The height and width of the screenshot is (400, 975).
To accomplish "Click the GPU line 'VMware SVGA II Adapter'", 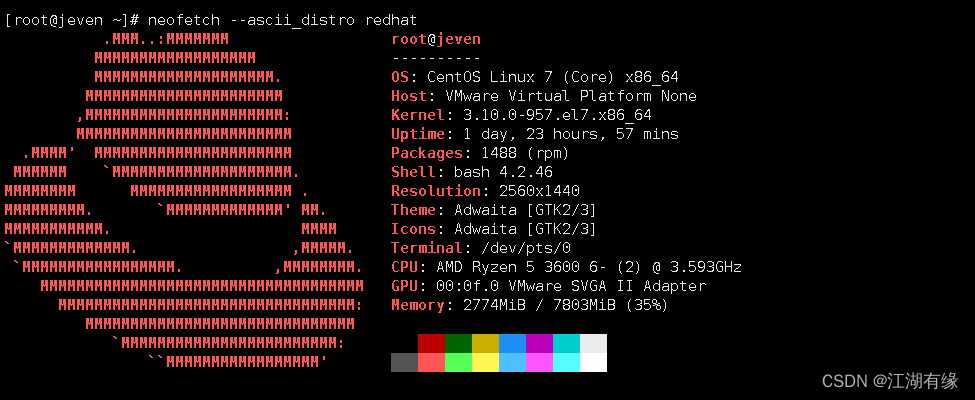I will click(x=607, y=286).
